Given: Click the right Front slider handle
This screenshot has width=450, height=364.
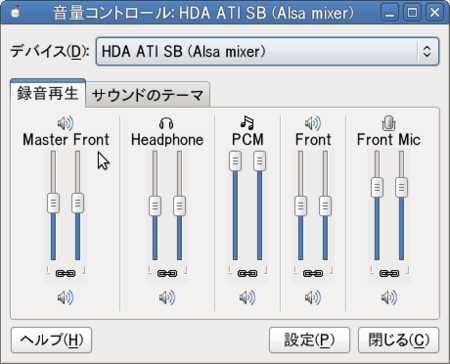Looking at the screenshot, I should click(x=325, y=206).
